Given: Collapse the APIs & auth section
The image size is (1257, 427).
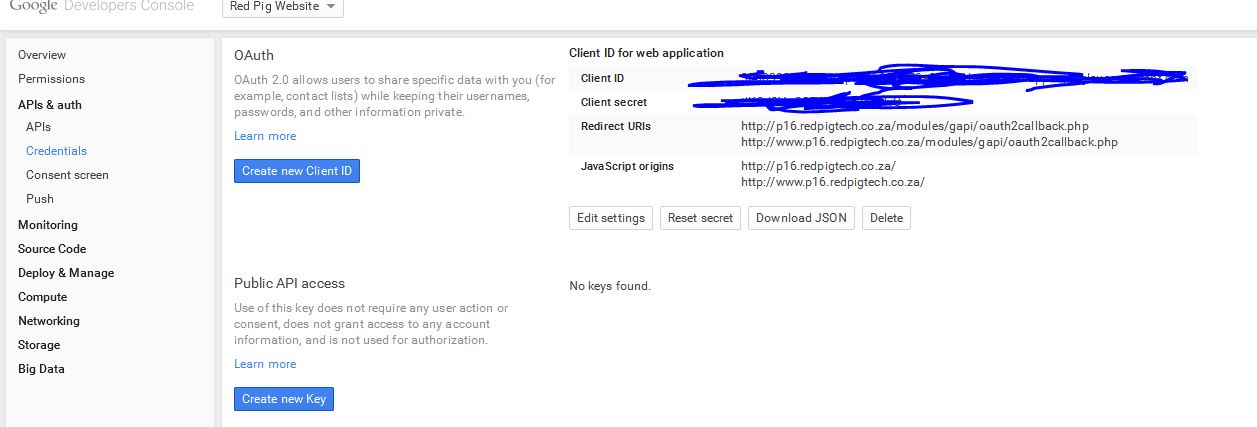Looking at the screenshot, I should [x=50, y=105].
